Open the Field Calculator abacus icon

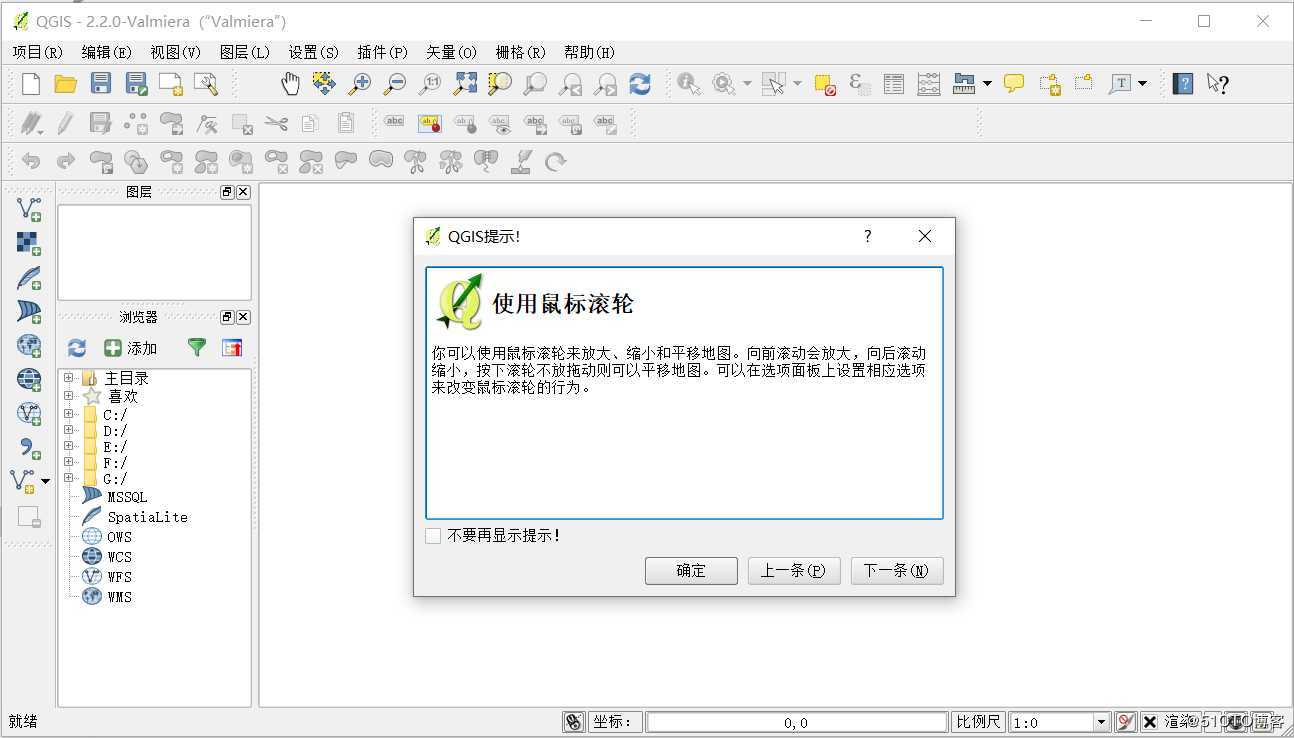pyautogui.click(x=929, y=84)
